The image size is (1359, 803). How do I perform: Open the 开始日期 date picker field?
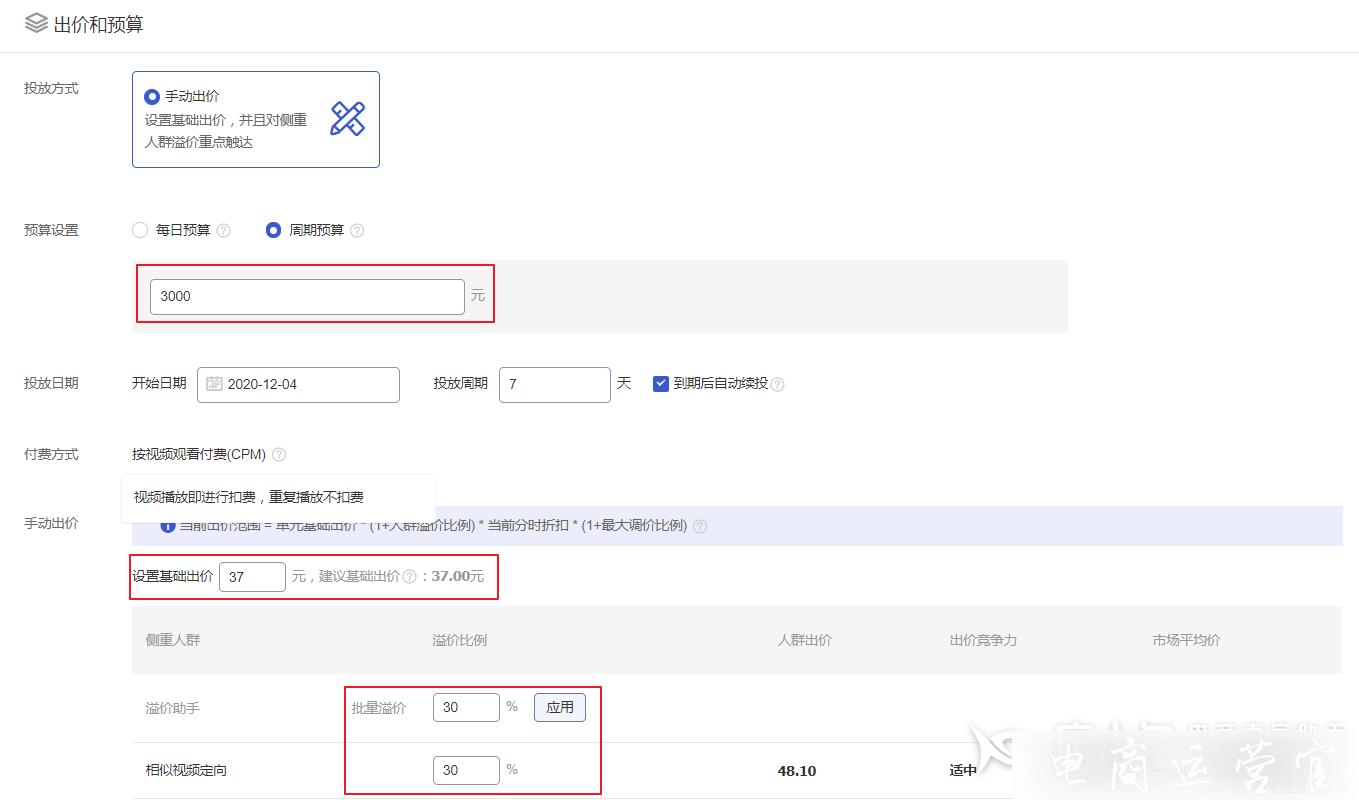(298, 385)
